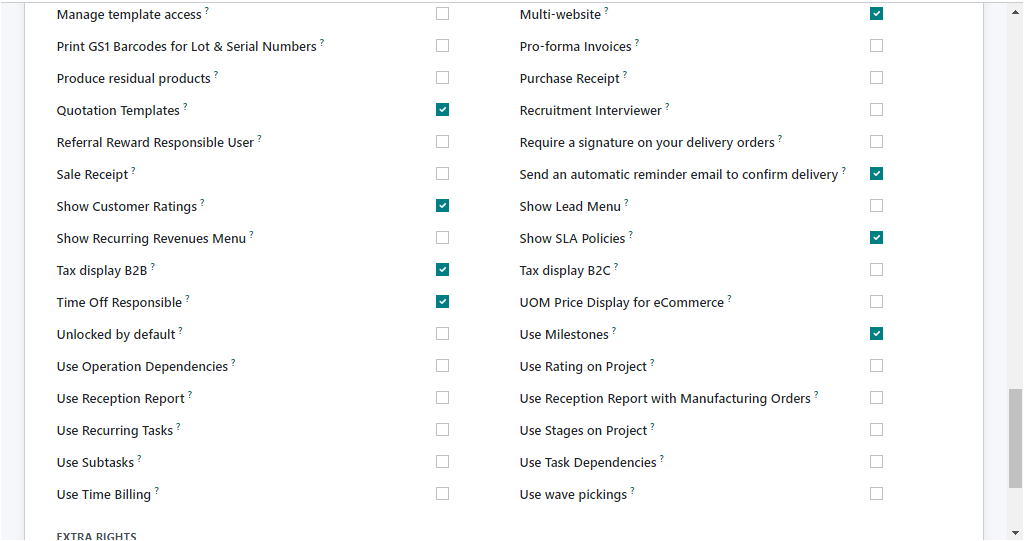This screenshot has width=1024, height=541.
Task: Check the Use Subtasks checkbox
Action: click(x=442, y=462)
